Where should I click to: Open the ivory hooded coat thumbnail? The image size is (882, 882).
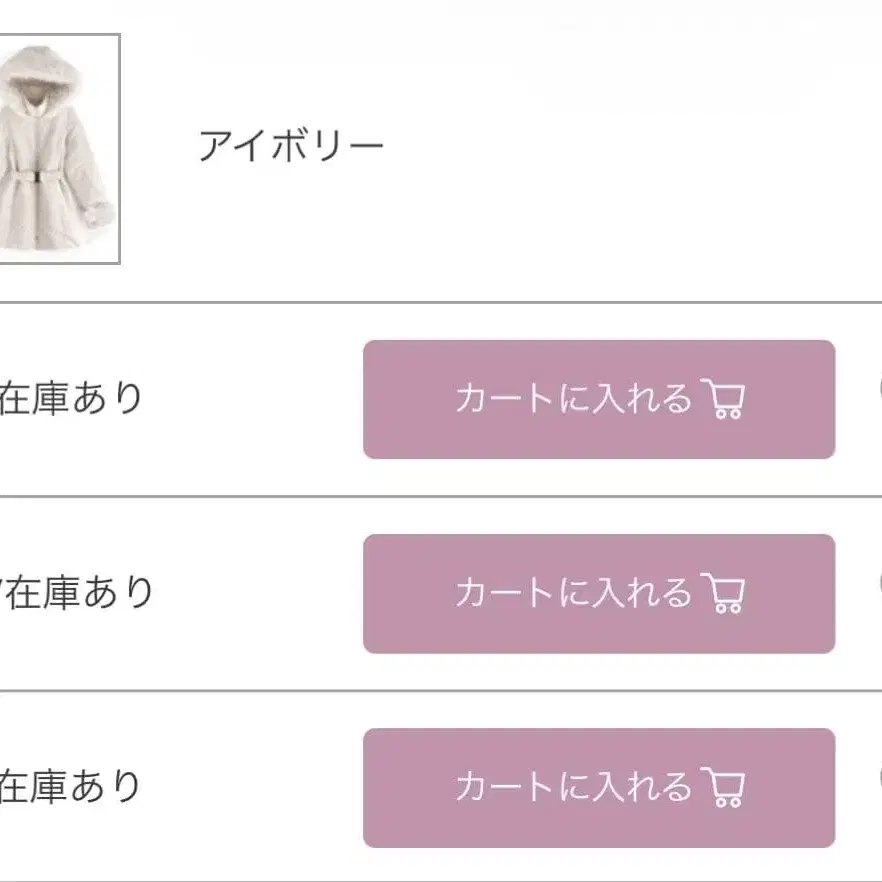pos(58,149)
